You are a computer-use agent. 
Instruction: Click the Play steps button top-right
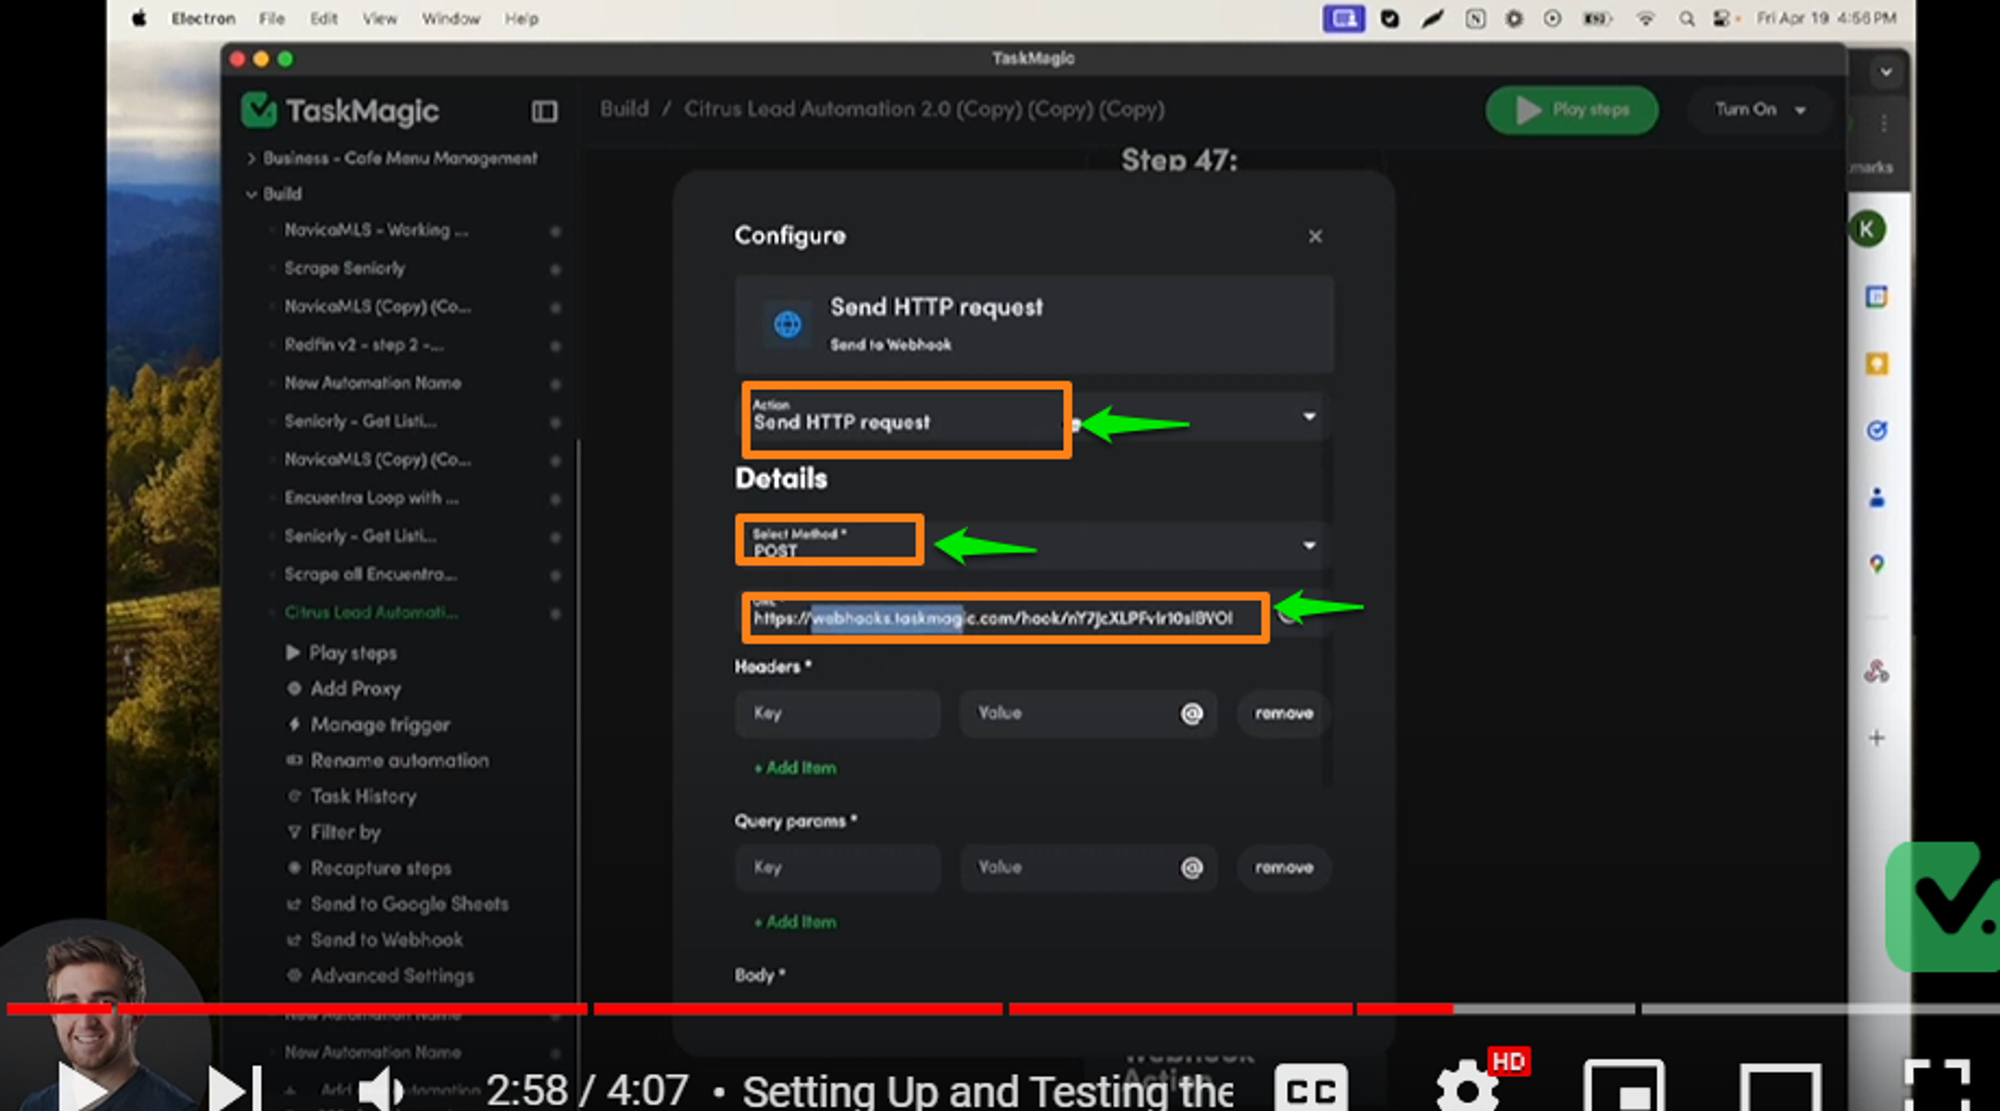[x=1572, y=109]
